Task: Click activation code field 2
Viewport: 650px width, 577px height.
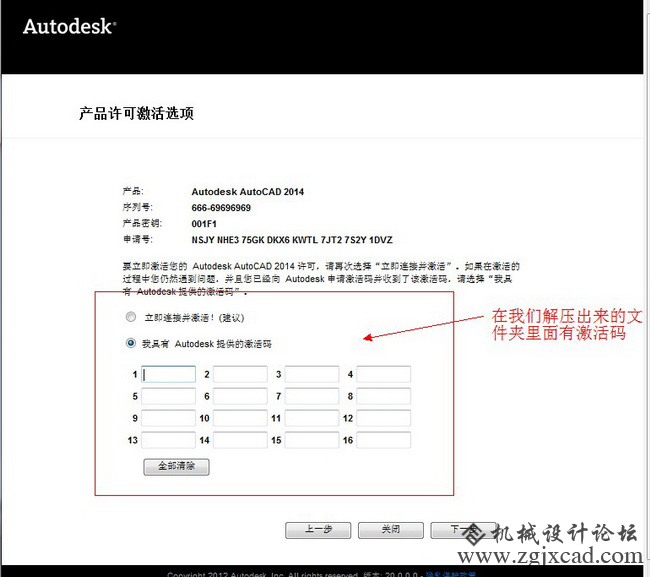Action: tap(240, 374)
